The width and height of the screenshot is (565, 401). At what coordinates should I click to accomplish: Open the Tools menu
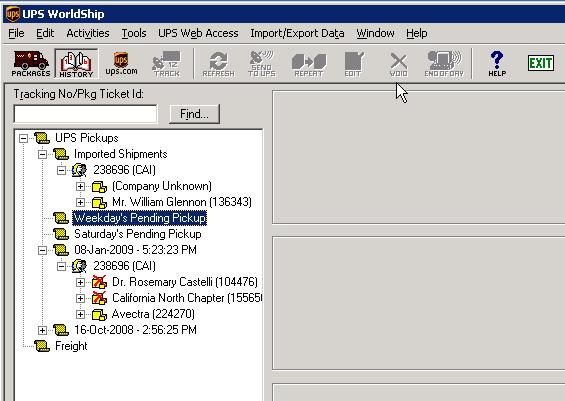134,33
